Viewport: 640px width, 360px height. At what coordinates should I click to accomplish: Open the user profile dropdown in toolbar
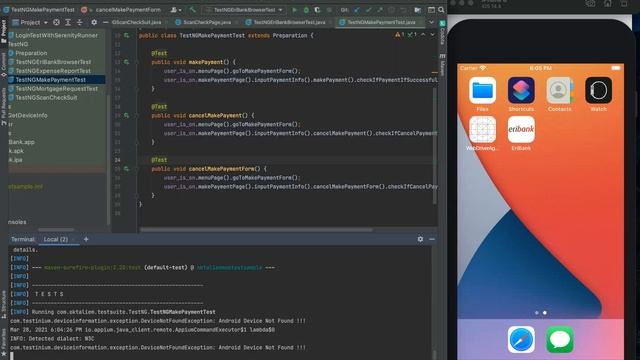click(x=176, y=9)
